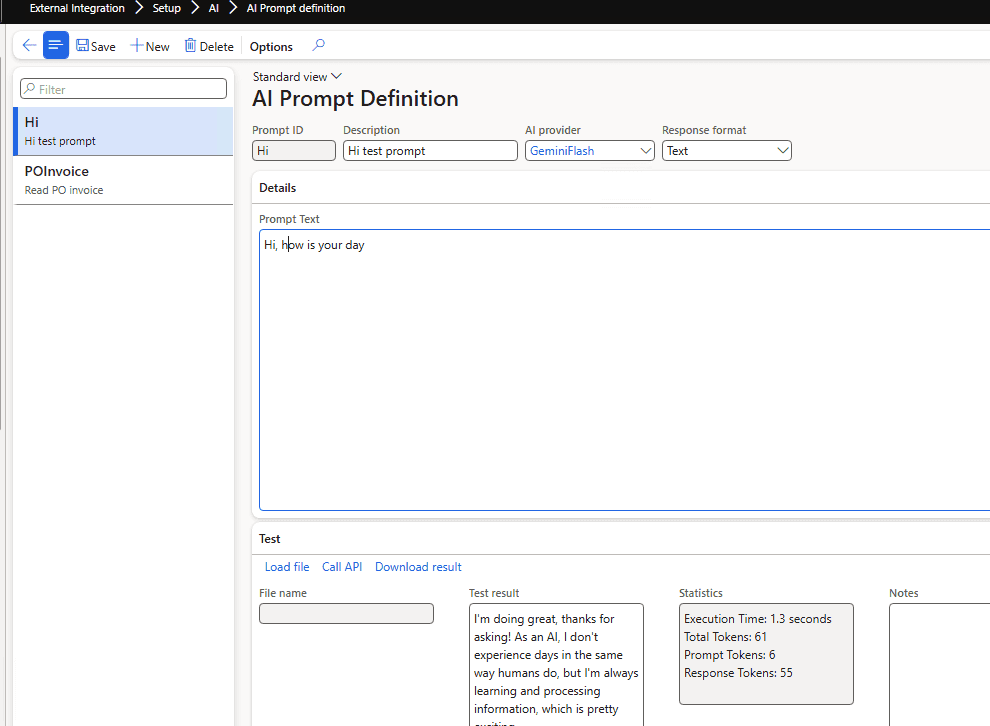Click the search magnifier icon in toolbar
The height and width of the screenshot is (726, 990).
point(319,46)
